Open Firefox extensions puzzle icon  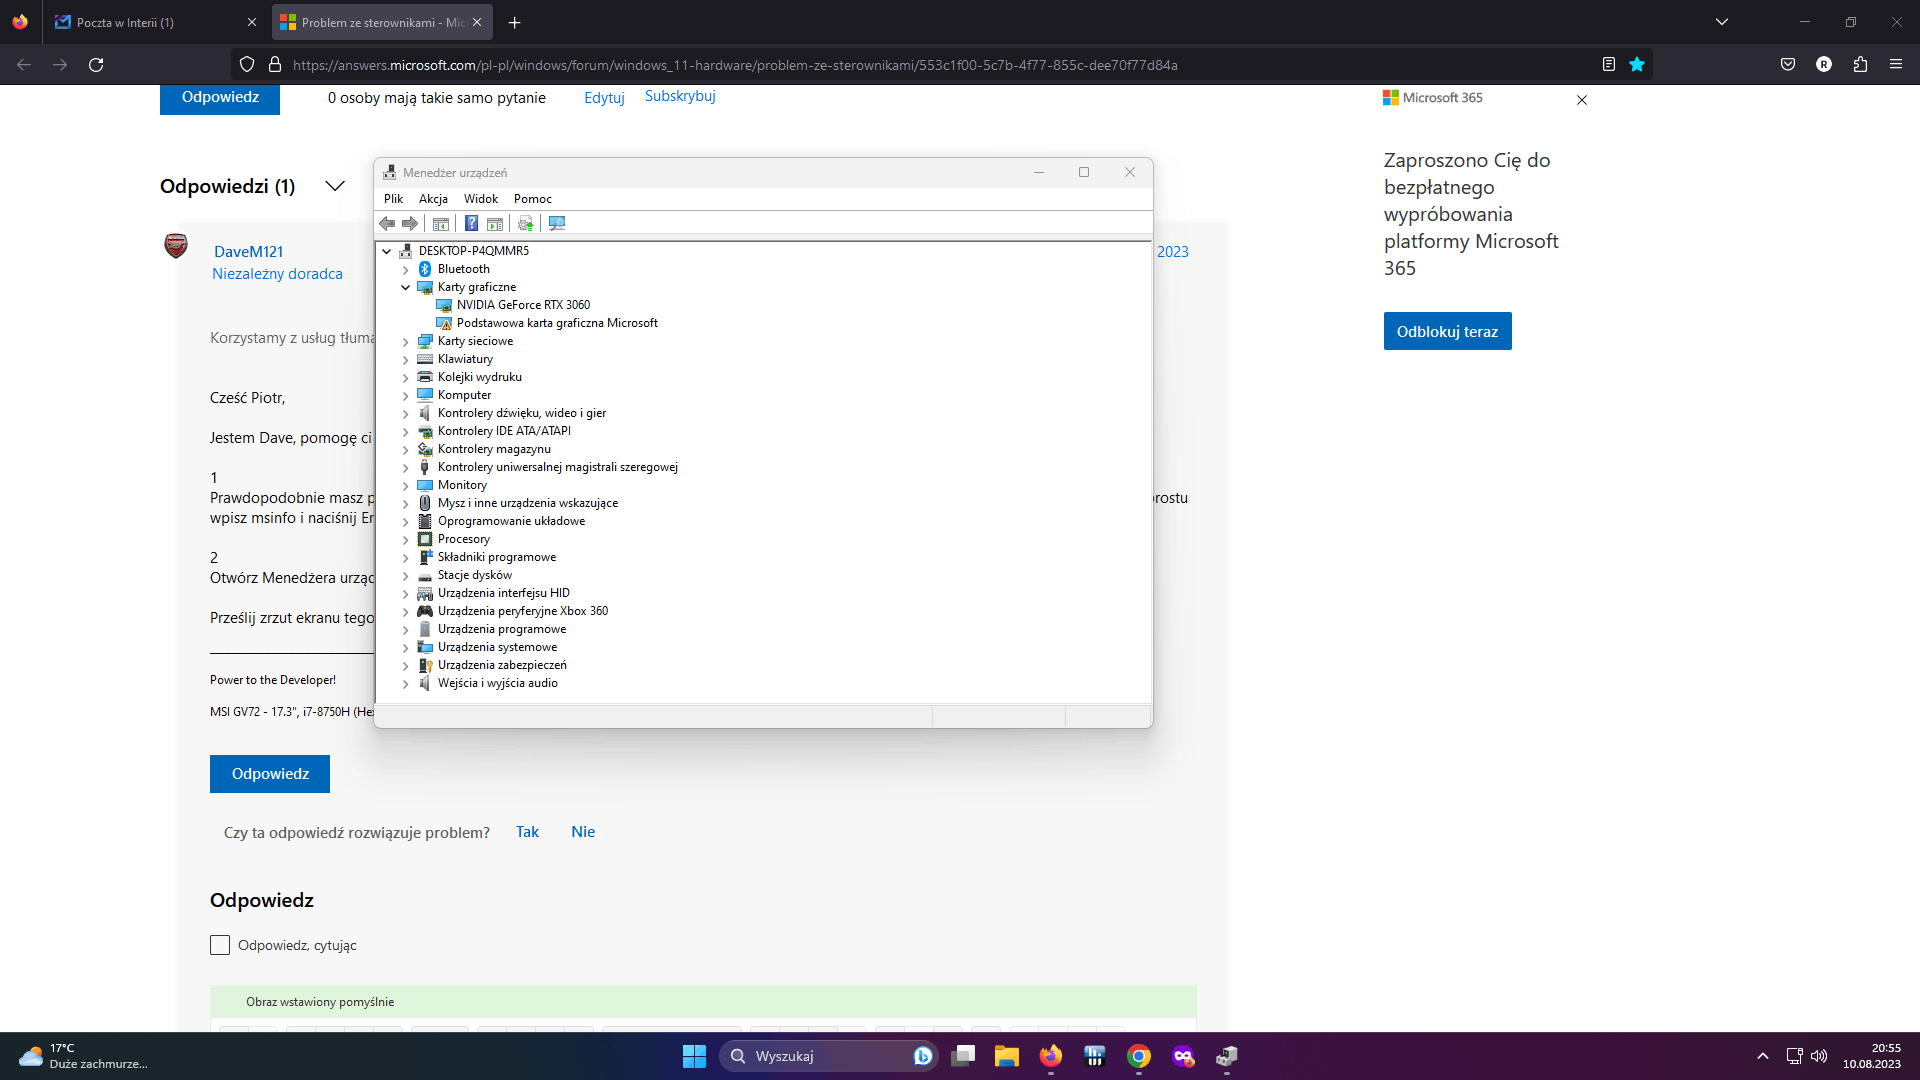click(x=1860, y=65)
